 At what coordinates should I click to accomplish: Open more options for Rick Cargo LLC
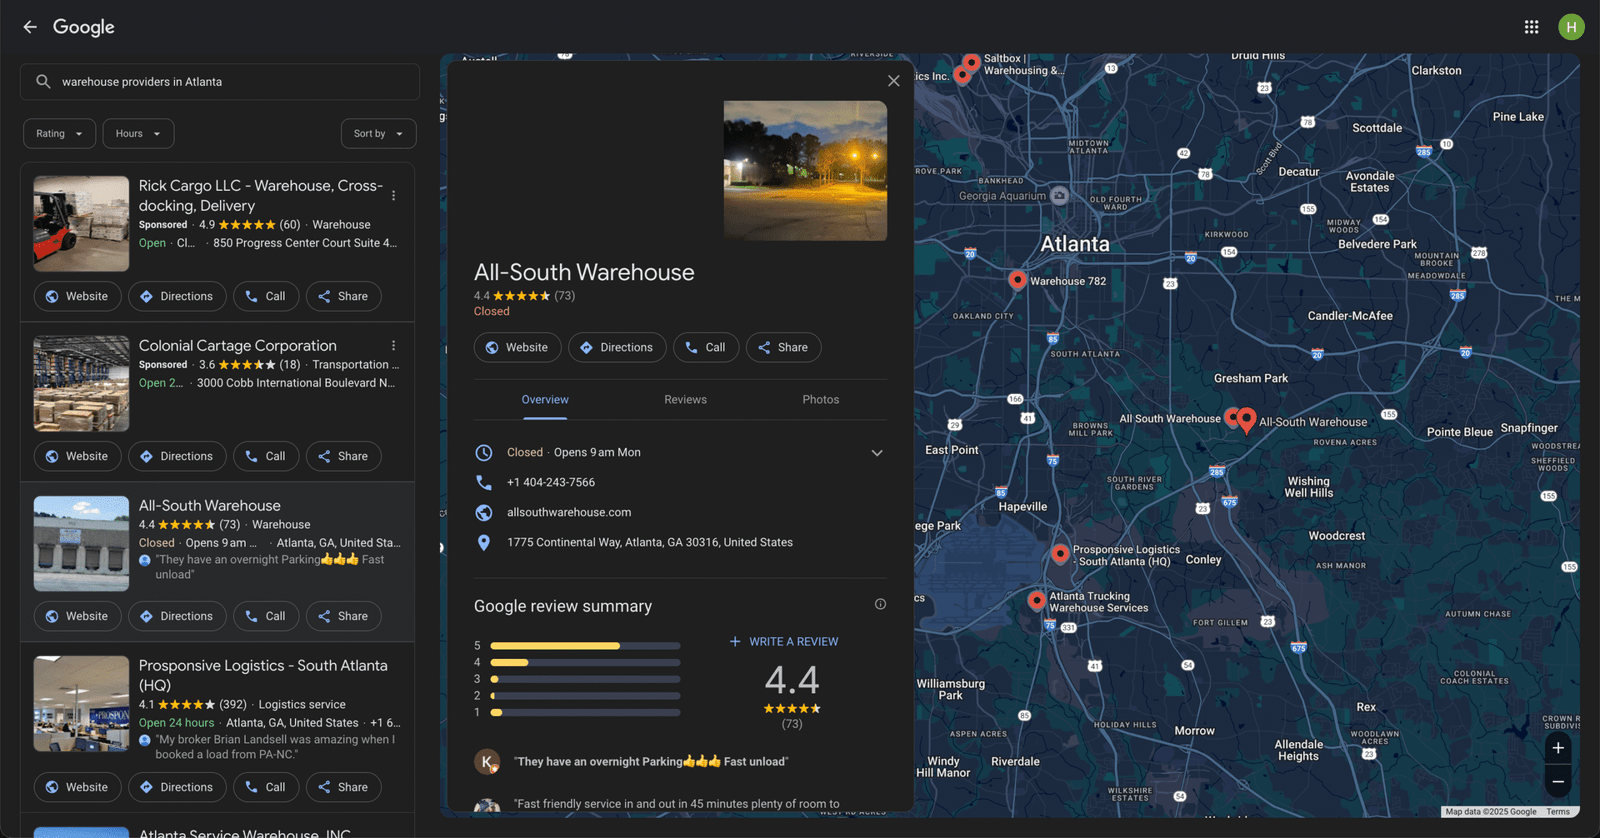tap(393, 196)
